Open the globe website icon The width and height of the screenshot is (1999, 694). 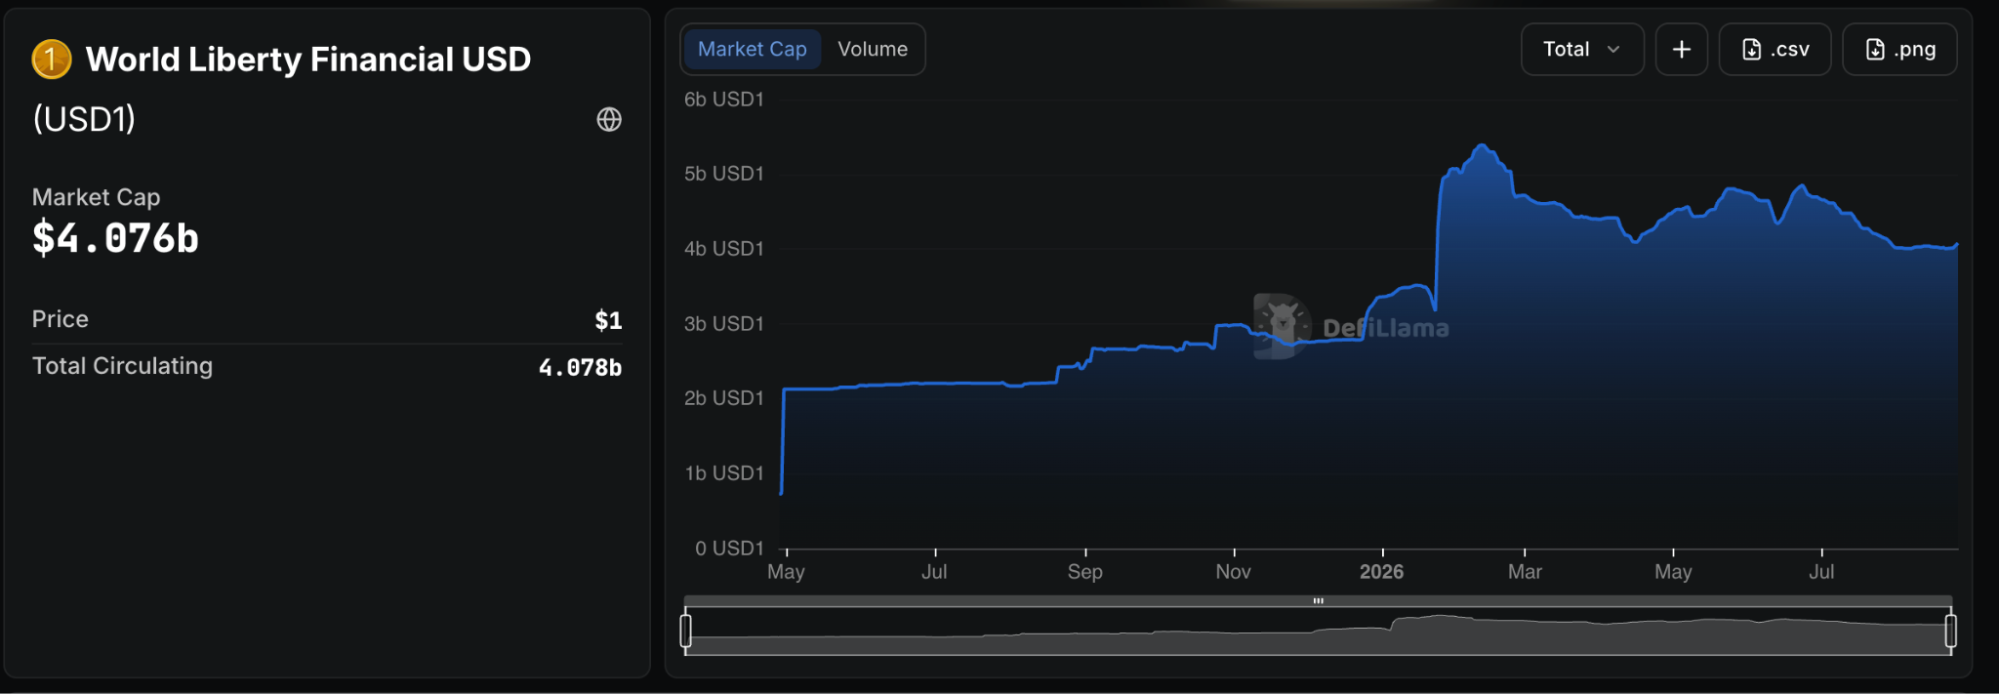[609, 120]
